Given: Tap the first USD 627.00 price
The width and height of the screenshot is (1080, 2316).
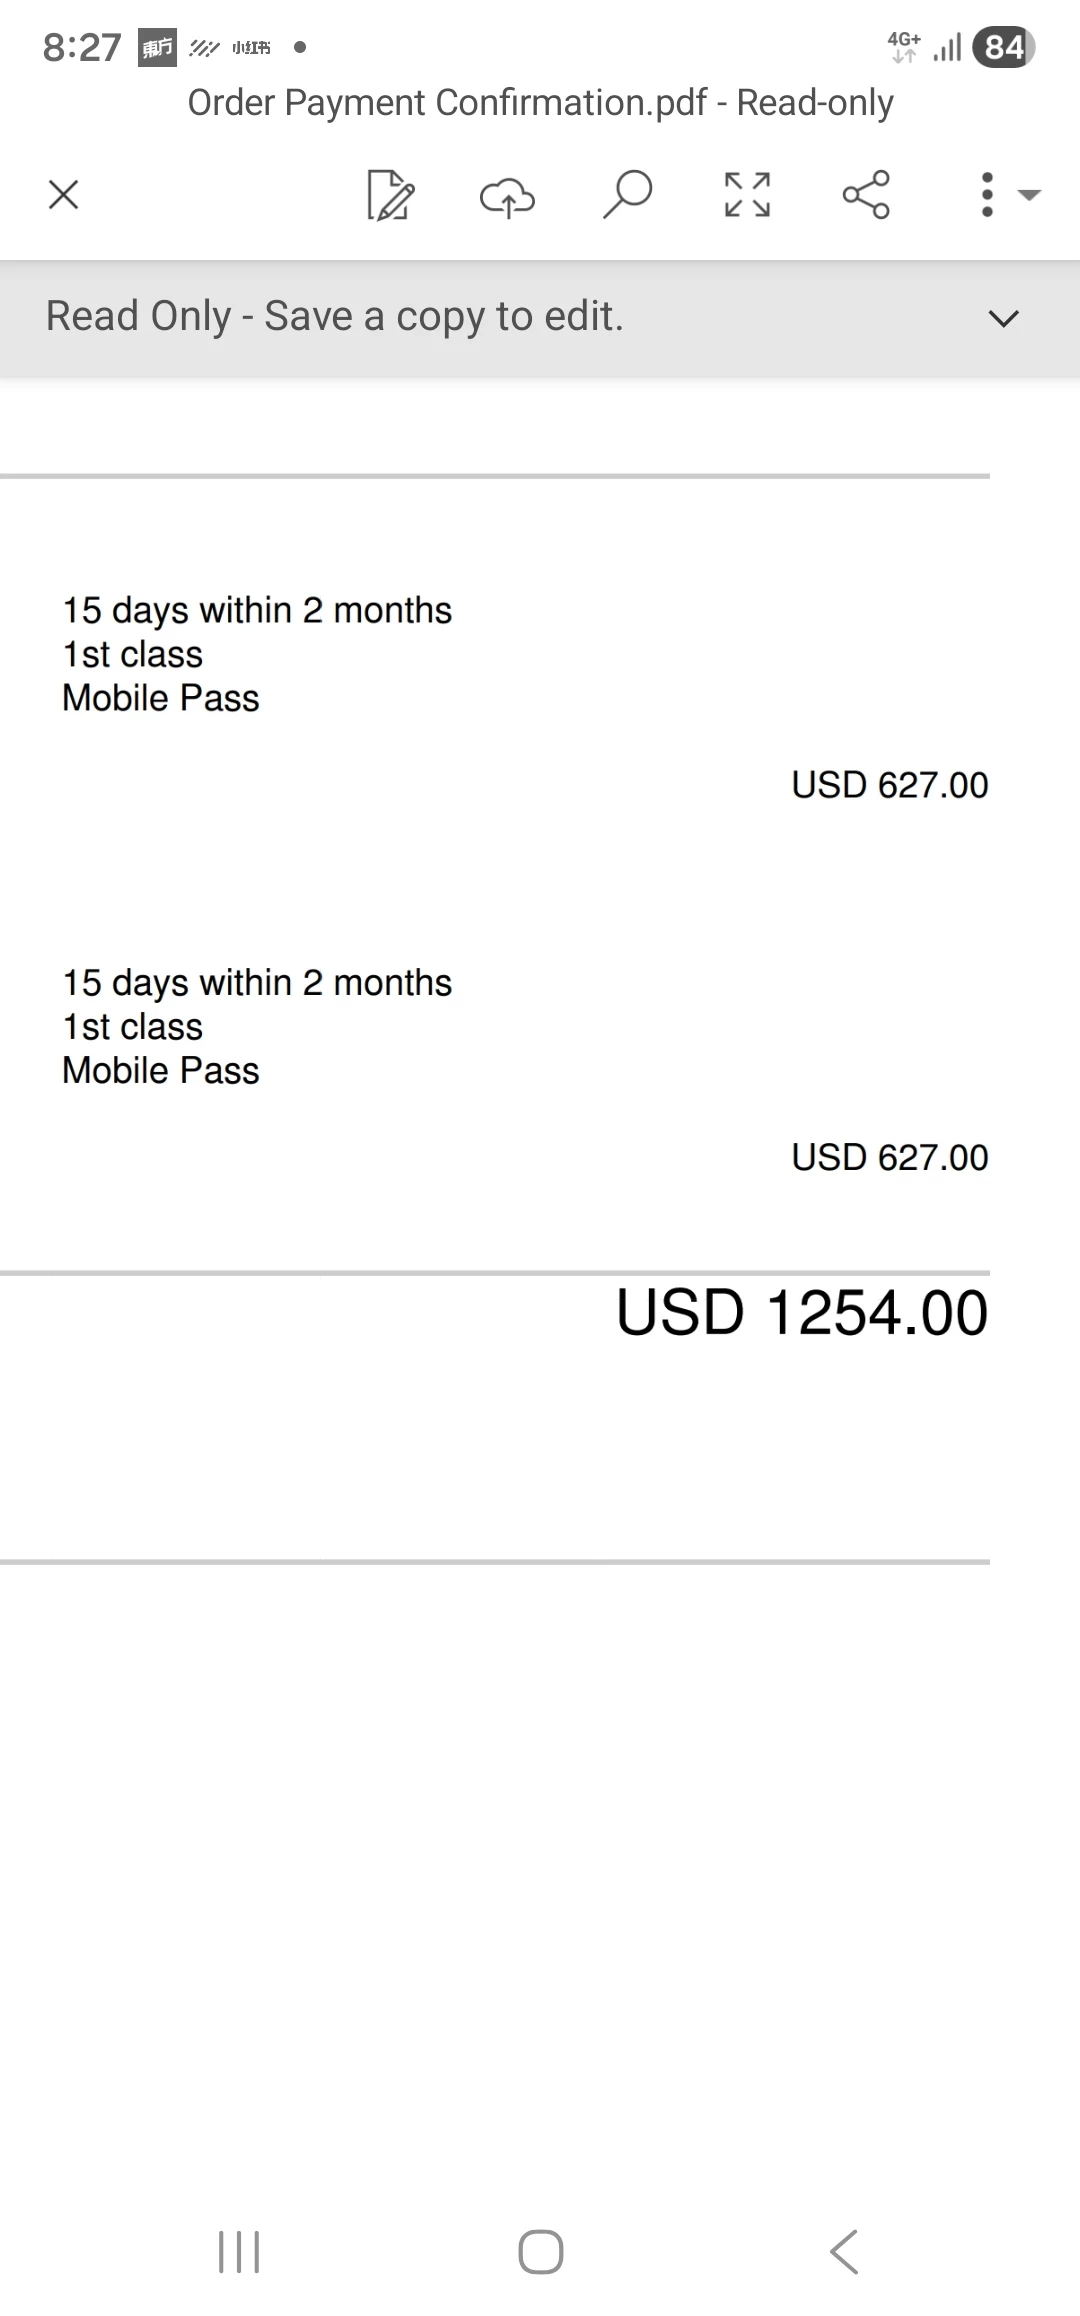Looking at the screenshot, I should (889, 785).
